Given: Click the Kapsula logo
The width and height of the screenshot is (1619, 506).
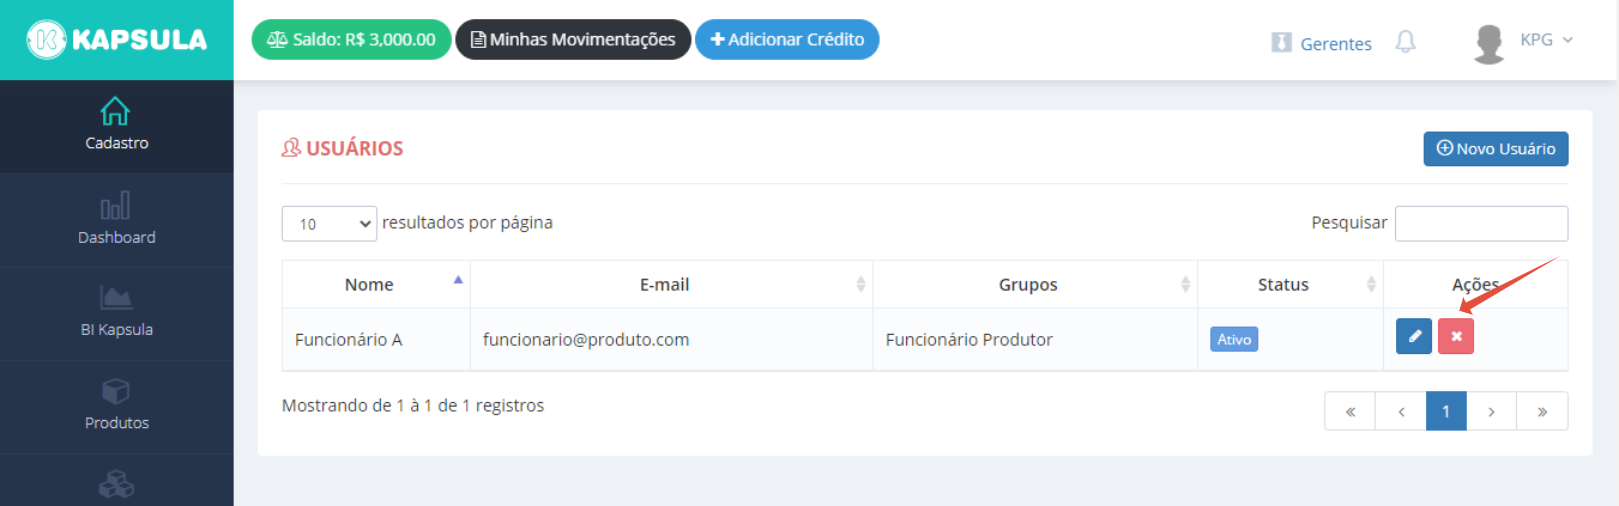Looking at the screenshot, I should 116,40.
